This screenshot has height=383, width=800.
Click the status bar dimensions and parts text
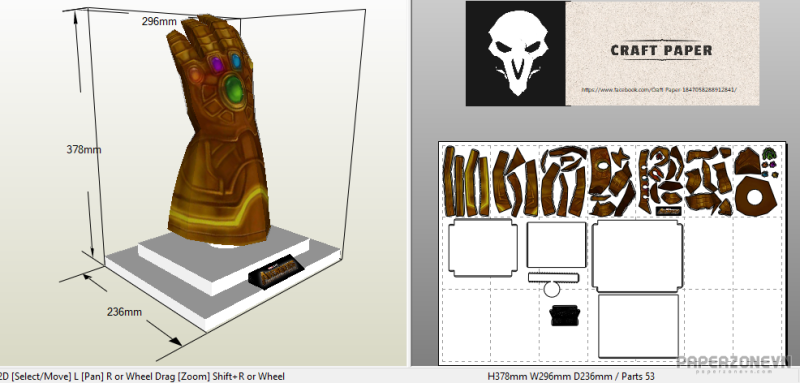[571, 376]
